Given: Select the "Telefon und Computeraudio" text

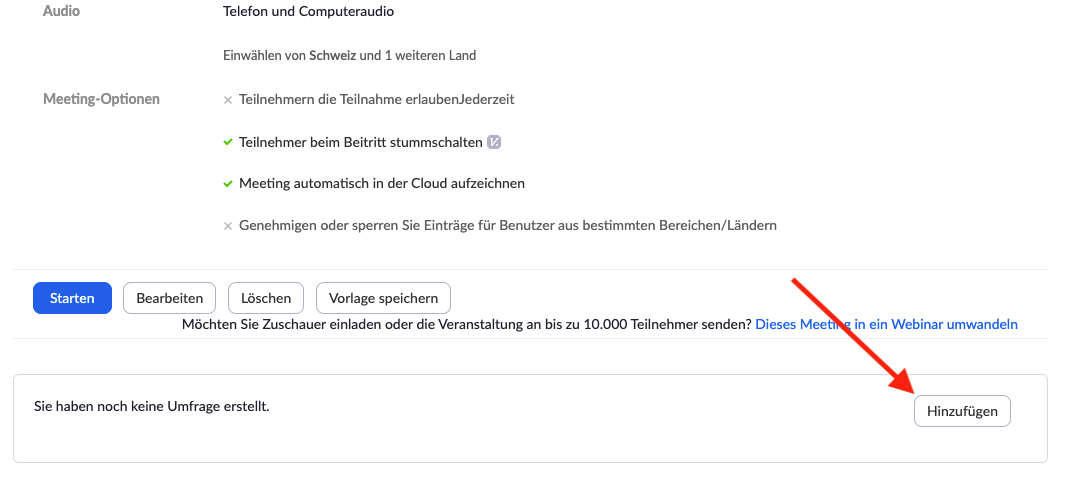Looking at the screenshot, I should click(x=309, y=12).
